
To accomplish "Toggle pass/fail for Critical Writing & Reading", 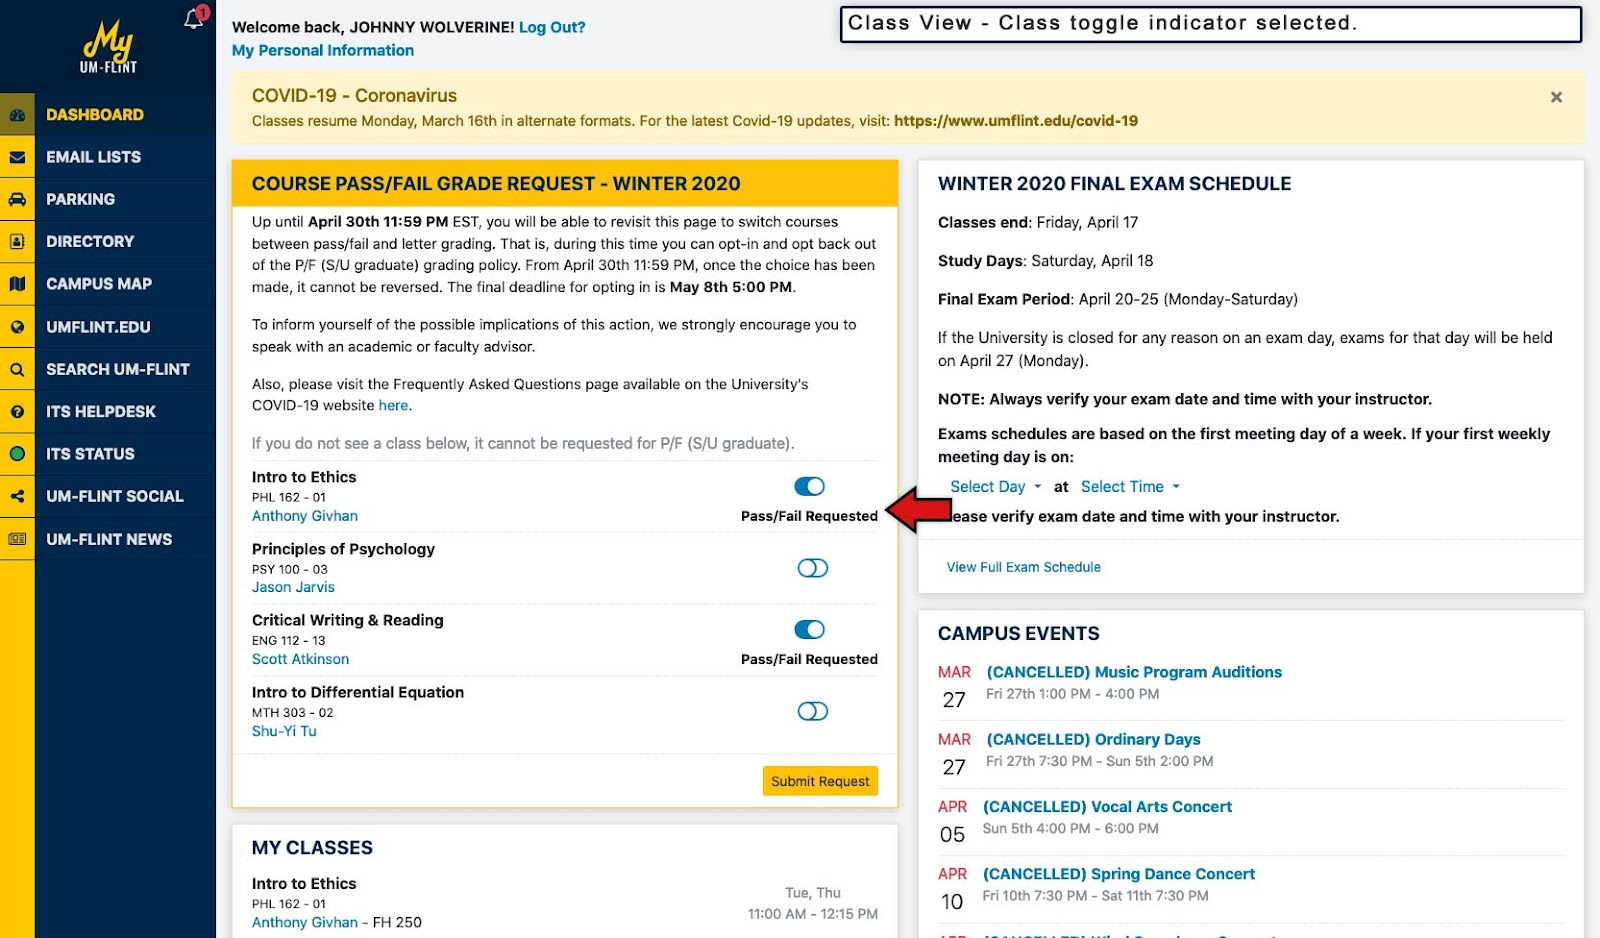I will [809, 629].
